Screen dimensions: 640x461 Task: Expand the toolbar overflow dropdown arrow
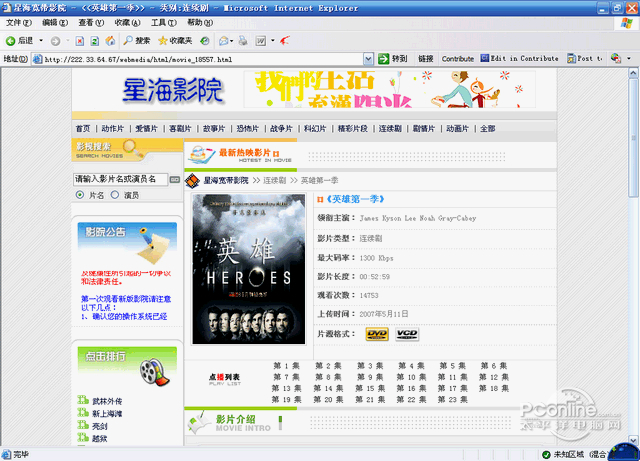coord(629,58)
